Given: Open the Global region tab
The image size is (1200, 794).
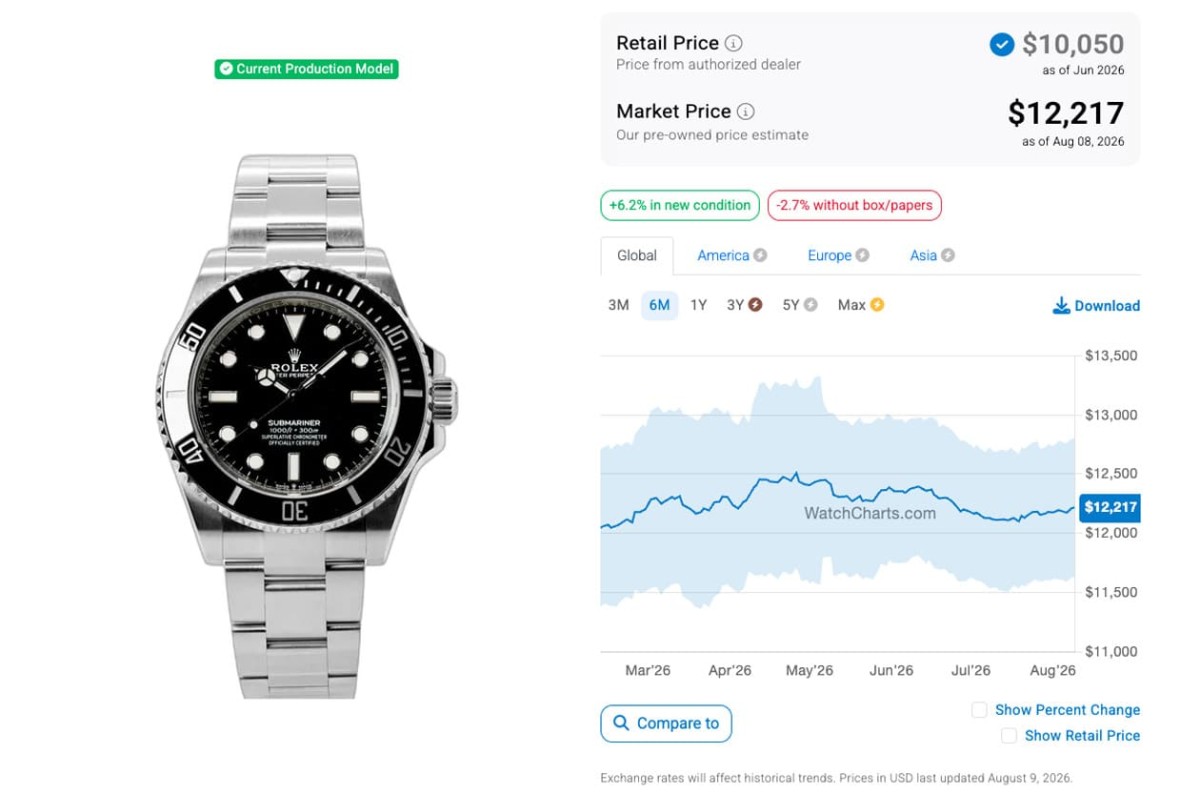Looking at the screenshot, I should tap(637, 256).
